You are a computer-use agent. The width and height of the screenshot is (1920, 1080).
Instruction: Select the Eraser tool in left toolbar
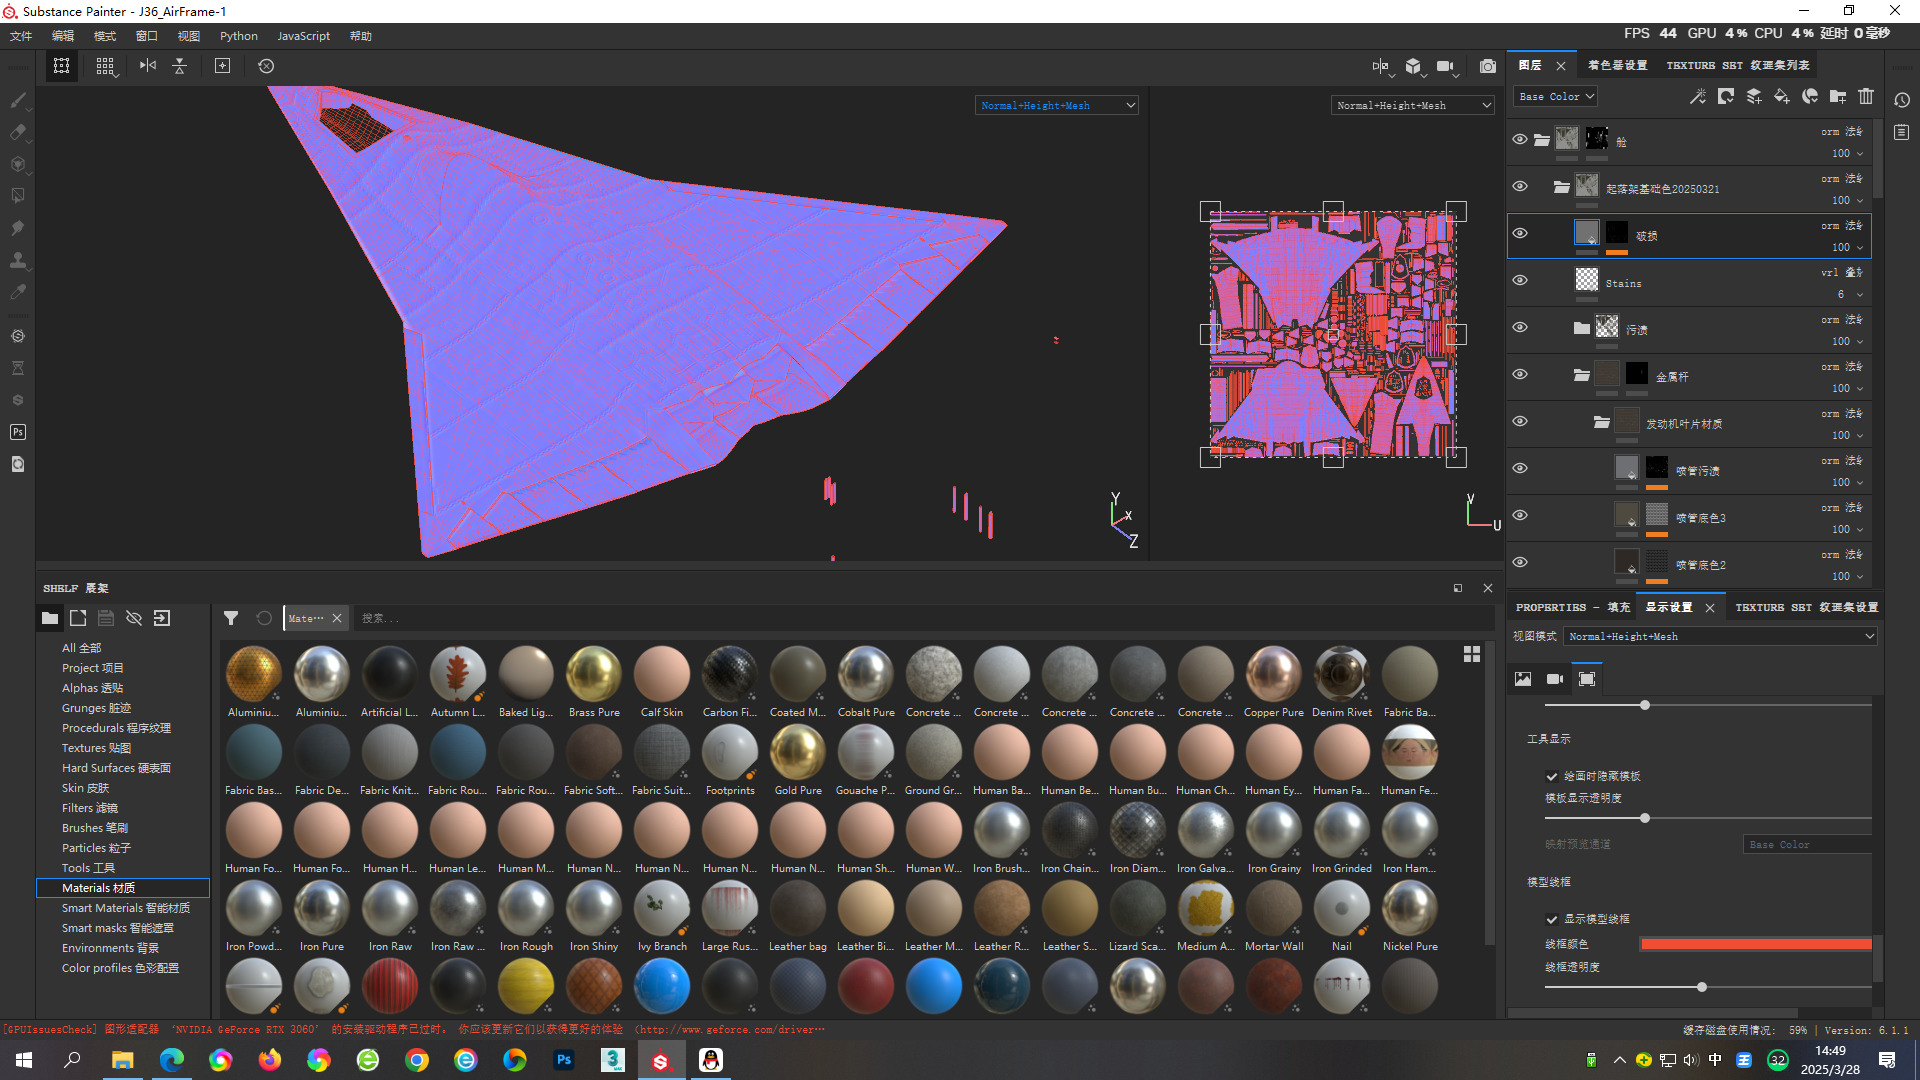18,132
